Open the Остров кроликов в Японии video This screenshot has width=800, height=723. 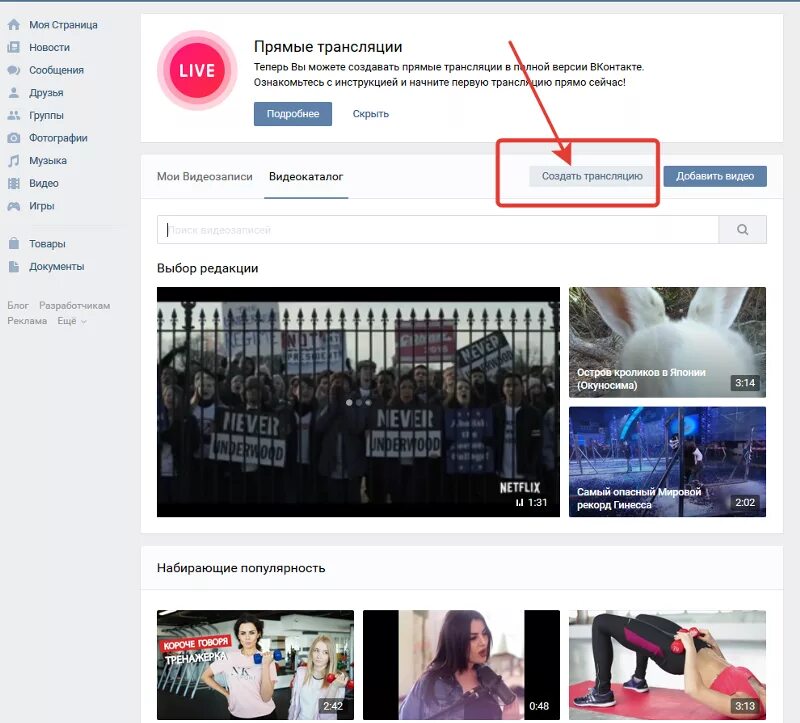667,342
